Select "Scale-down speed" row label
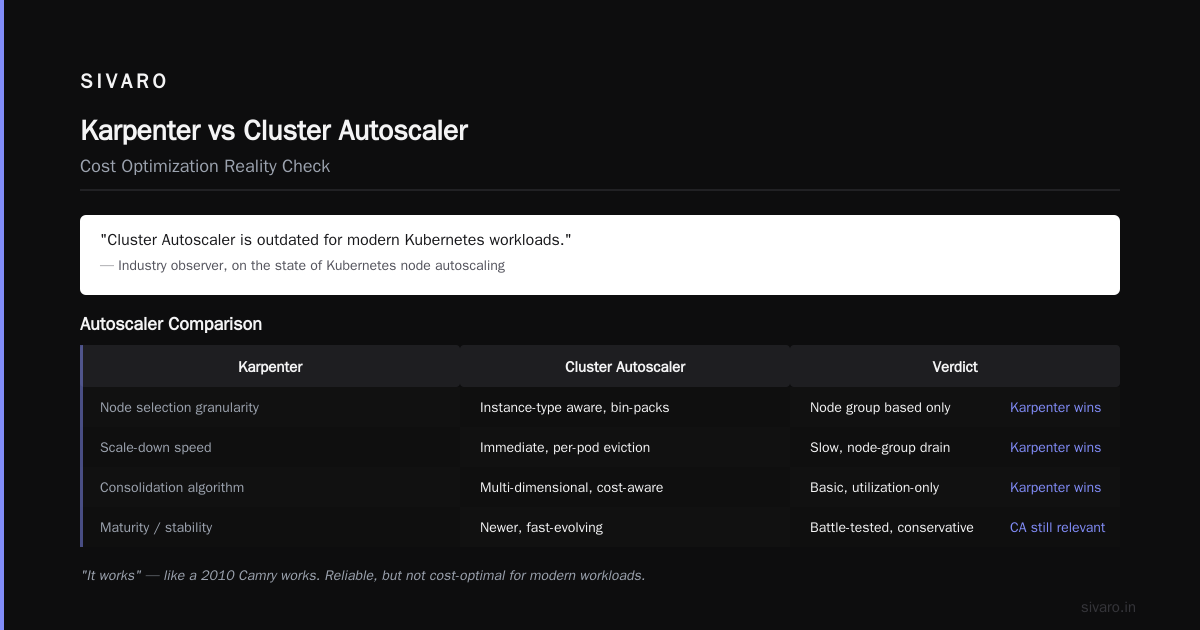Image resolution: width=1200 pixels, height=630 pixels. [x=156, y=447]
